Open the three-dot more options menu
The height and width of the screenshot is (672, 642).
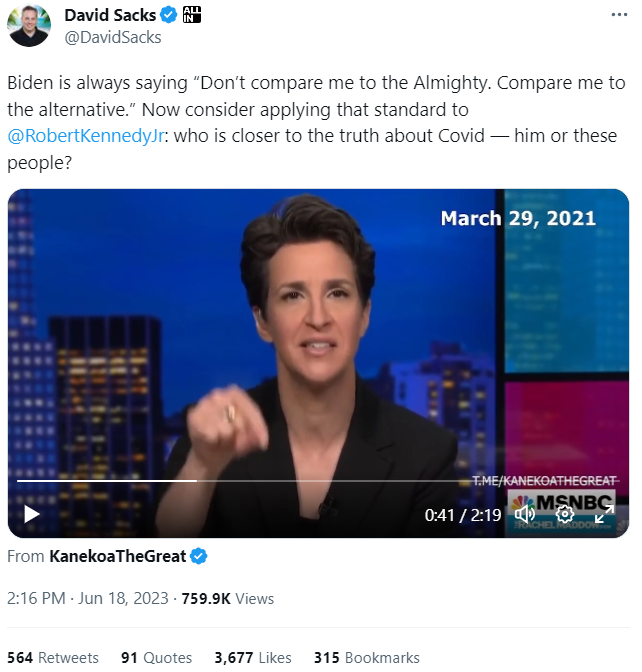tap(619, 15)
